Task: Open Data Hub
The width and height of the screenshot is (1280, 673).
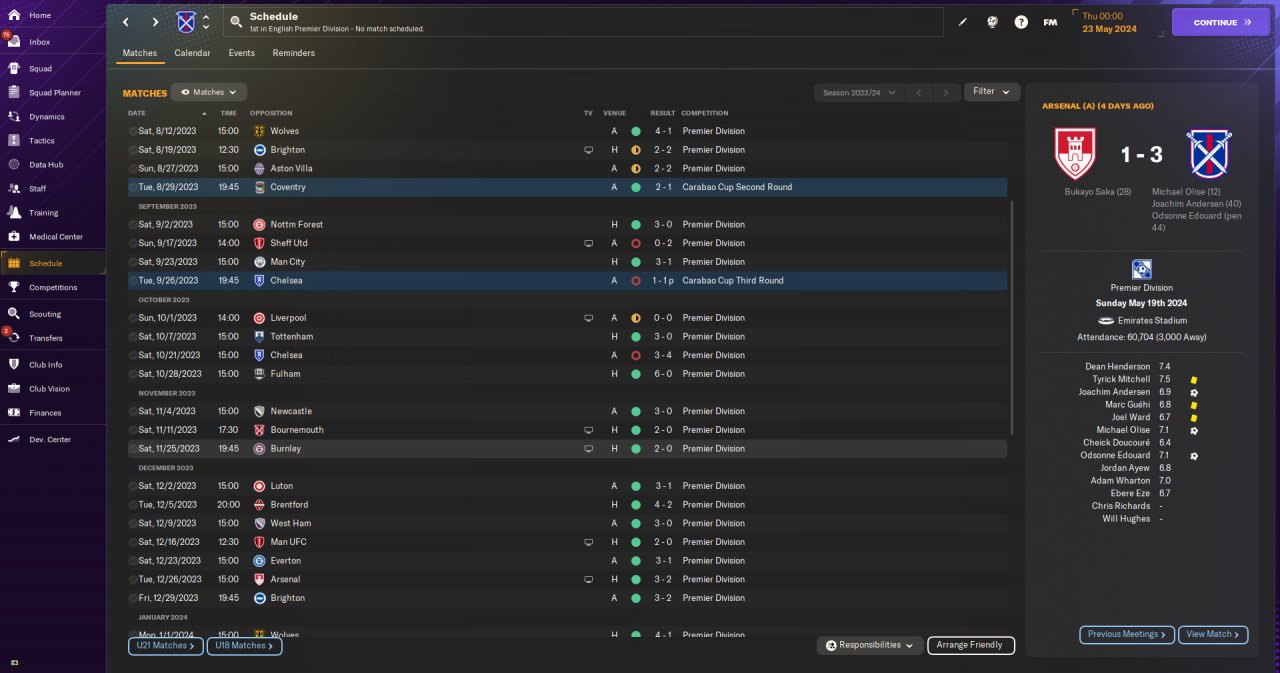Action: (46, 165)
